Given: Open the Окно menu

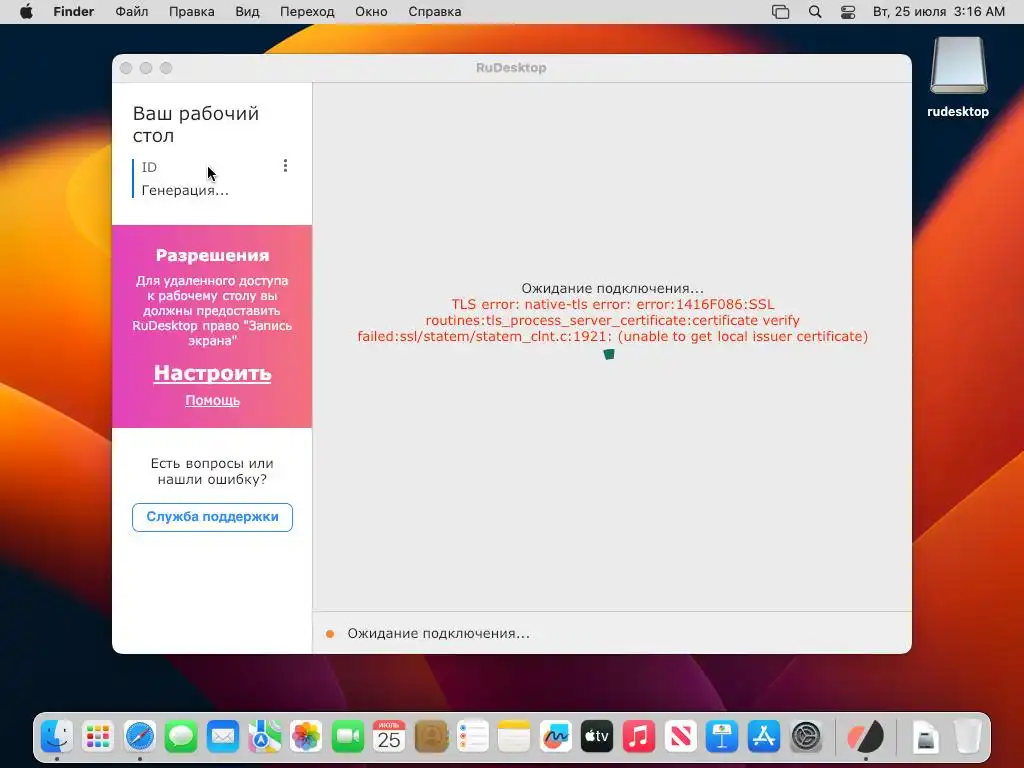Looking at the screenshot, I should point(371,12).
